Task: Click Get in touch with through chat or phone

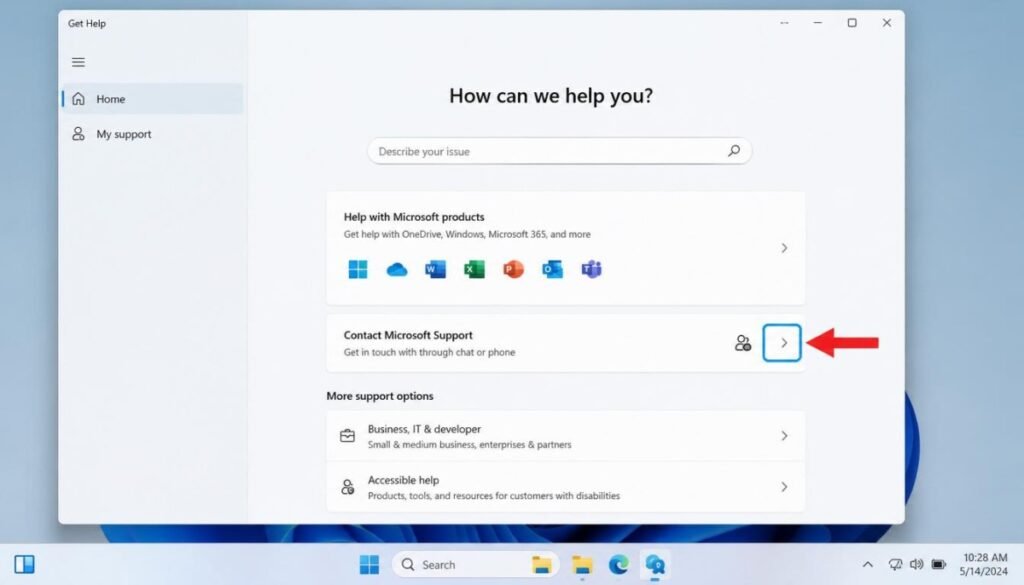Action: 430,352
